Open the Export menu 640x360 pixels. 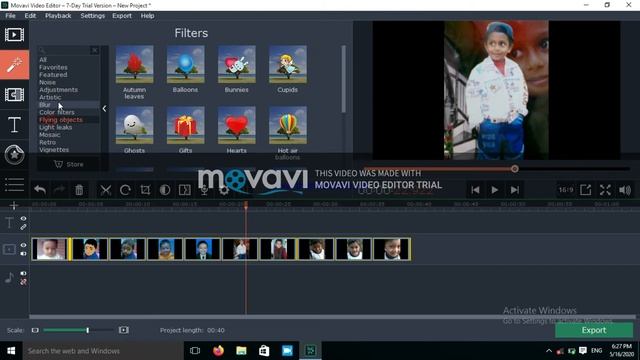click(122, 16)
